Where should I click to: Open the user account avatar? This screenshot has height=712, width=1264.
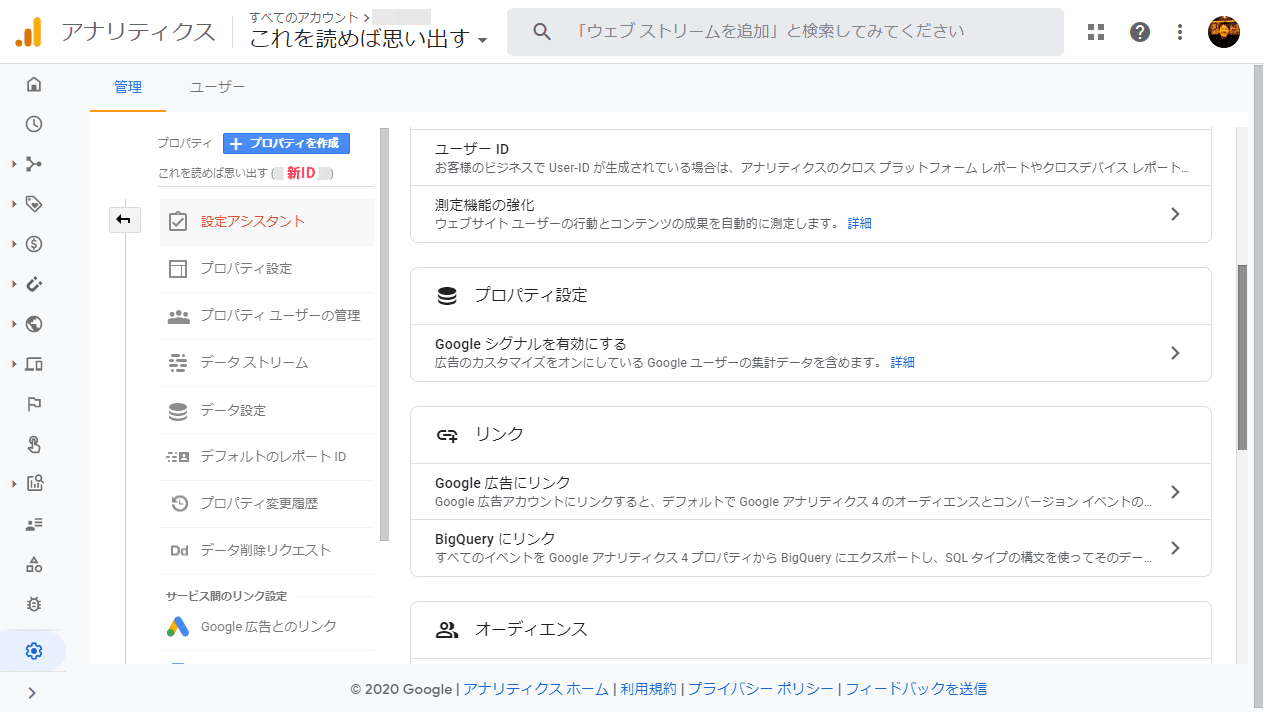1224,32
